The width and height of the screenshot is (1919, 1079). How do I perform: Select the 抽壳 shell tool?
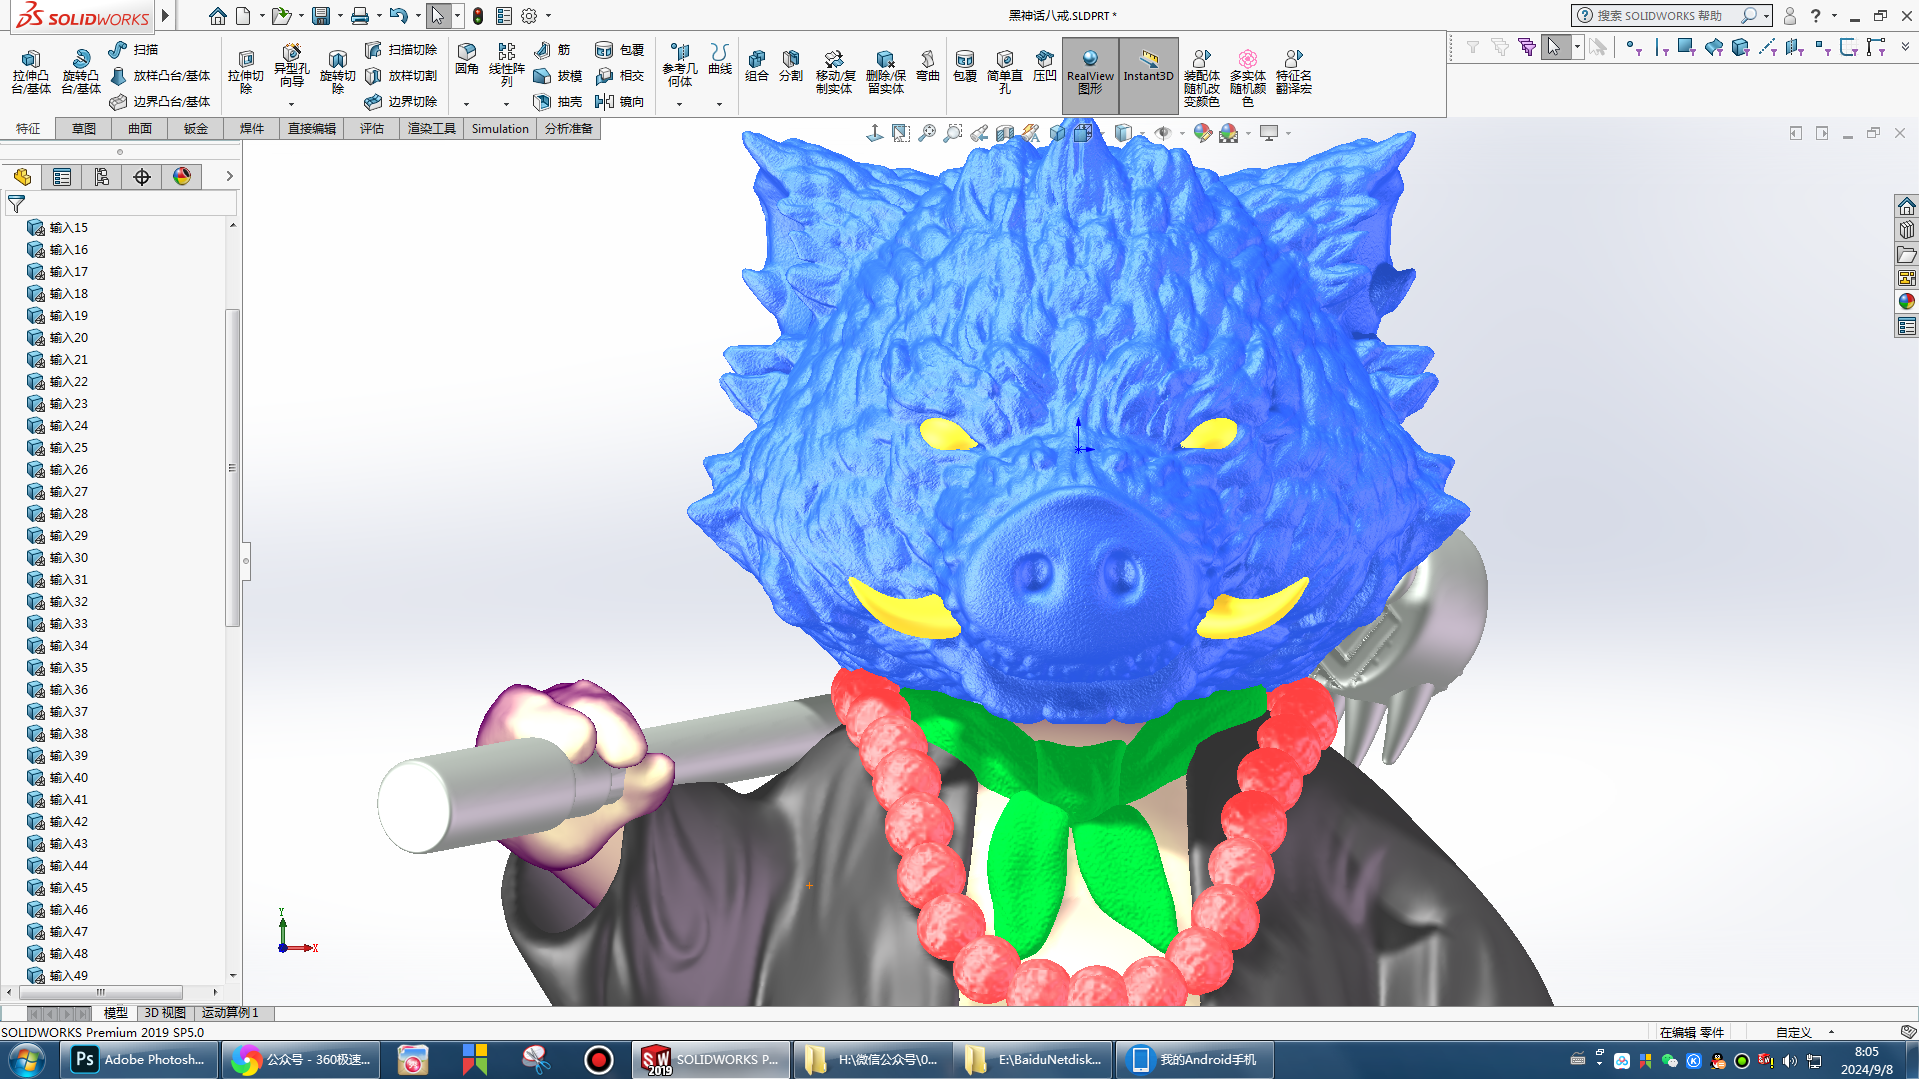pos(558,101)
